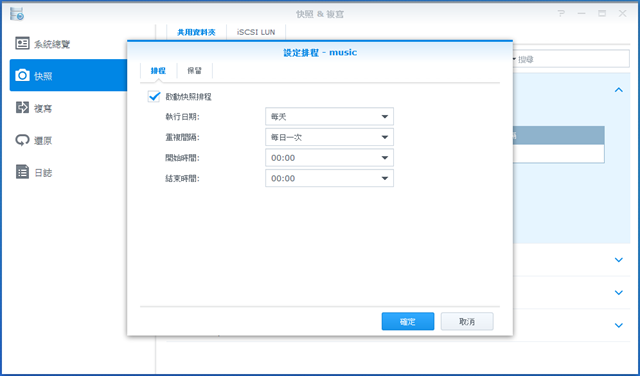Expand the bottom shared folder chevron
Screen dimensions: 640x376
click(619, 325)
